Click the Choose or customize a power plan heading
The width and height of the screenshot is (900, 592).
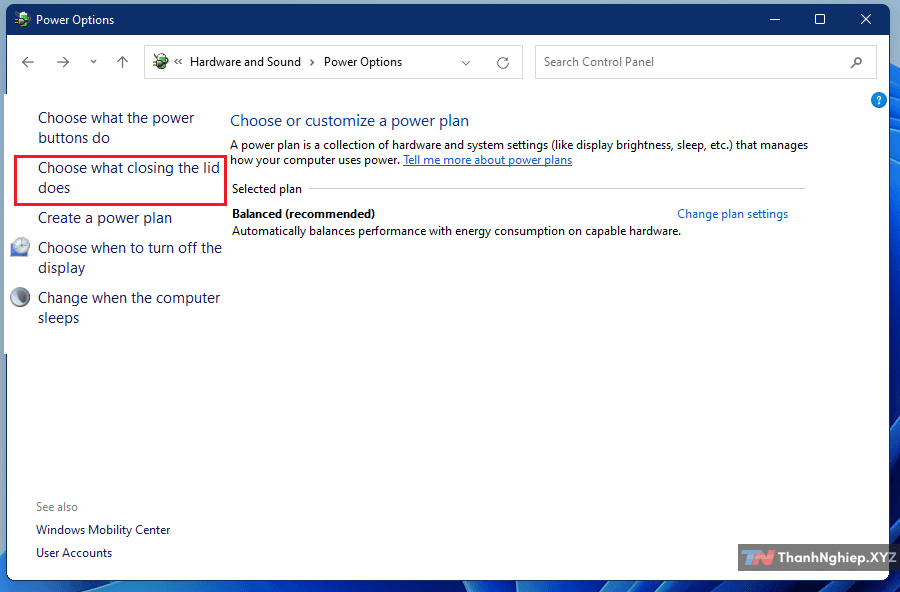click(350, 121)
